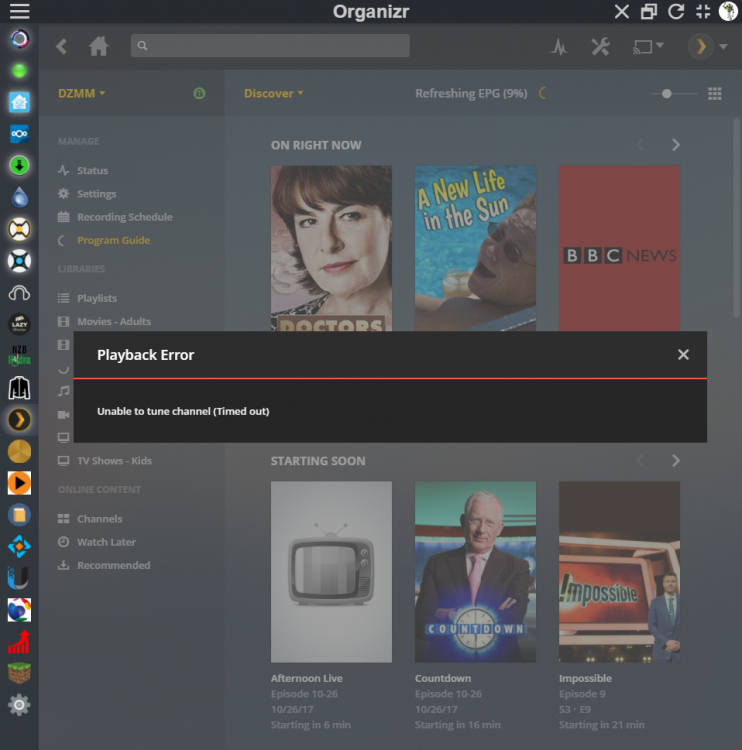742x750 pixels.
Task: Open the gear settings sidebar tab
Action: 19,705
